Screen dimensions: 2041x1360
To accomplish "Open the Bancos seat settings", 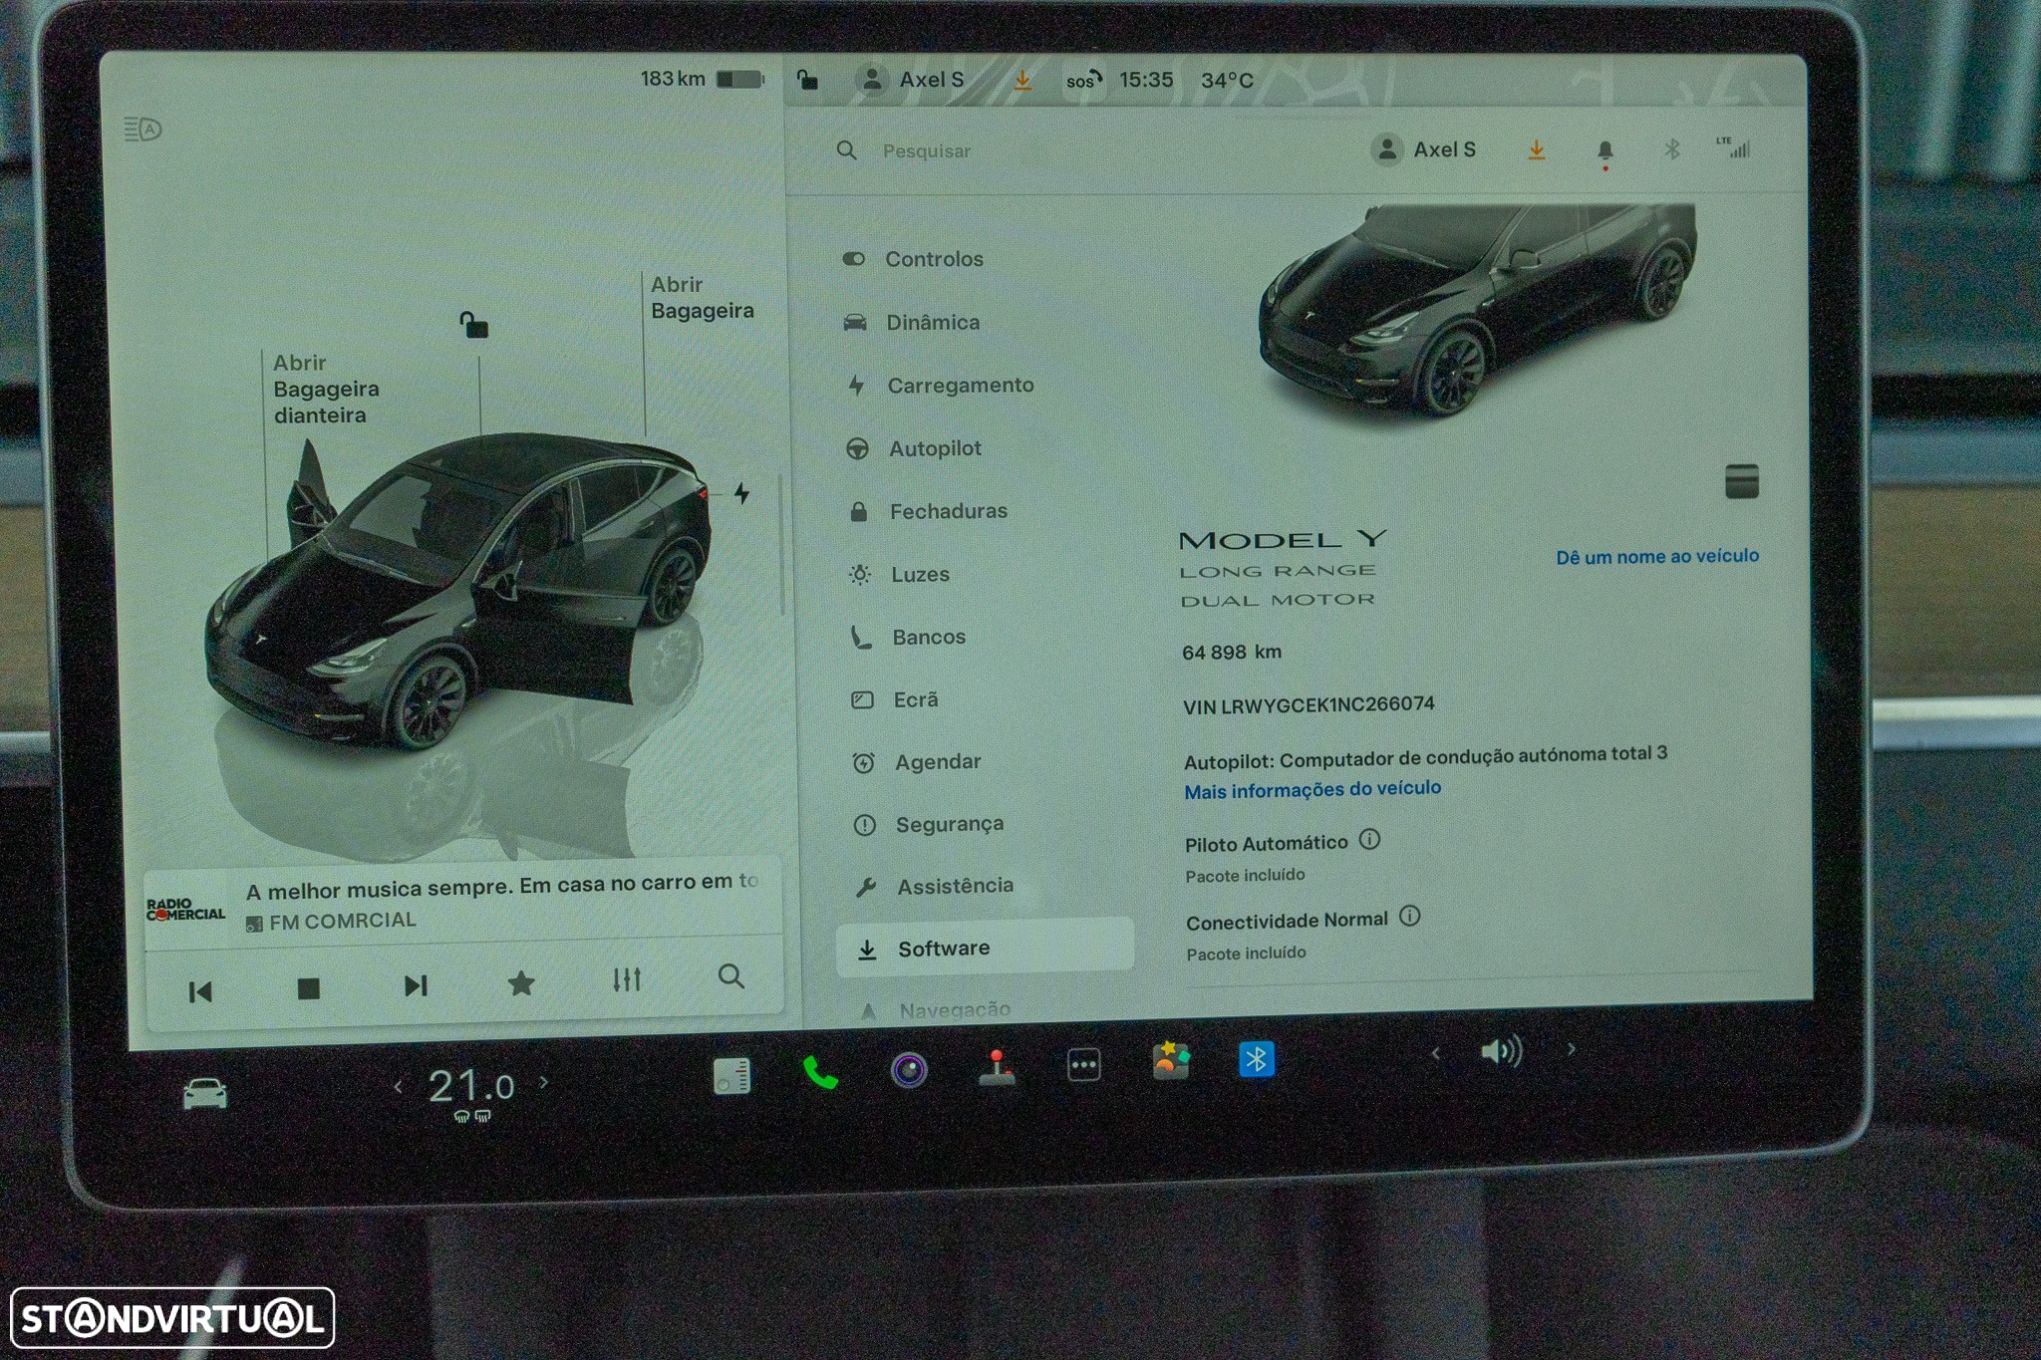I will pyautogui.click(x=908, y=637).
